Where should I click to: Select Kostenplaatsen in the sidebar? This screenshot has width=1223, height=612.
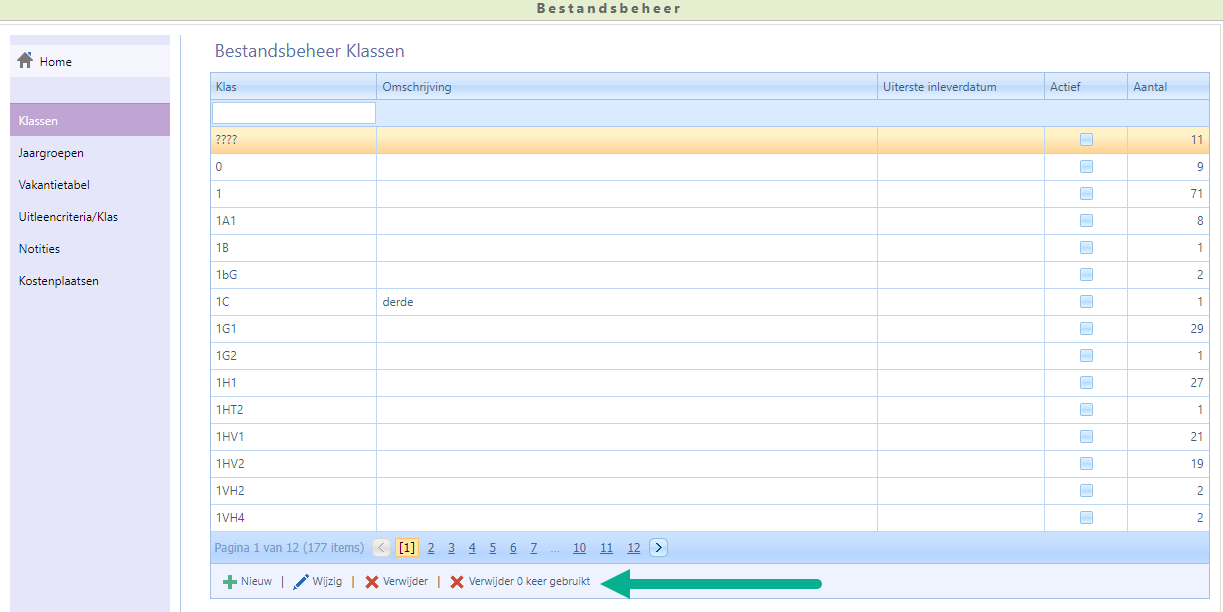click(x=58, y=281)
